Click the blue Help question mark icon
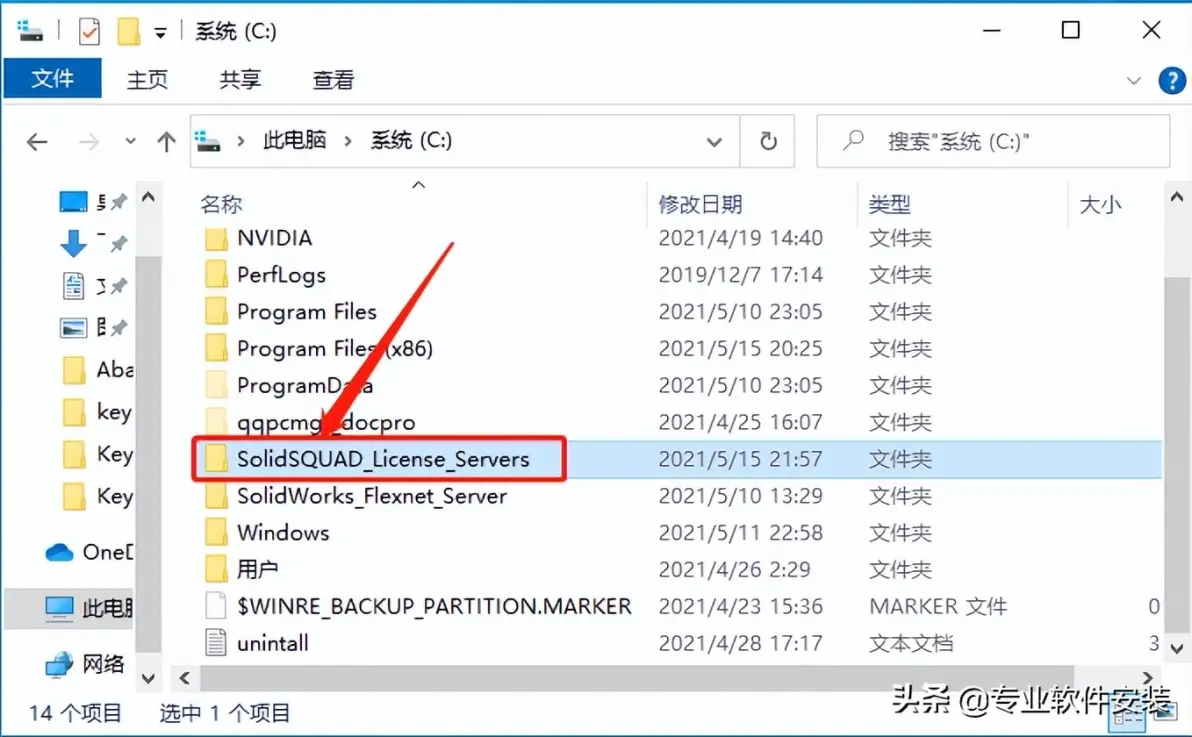1192x737 pixels. pos(1171,81)
